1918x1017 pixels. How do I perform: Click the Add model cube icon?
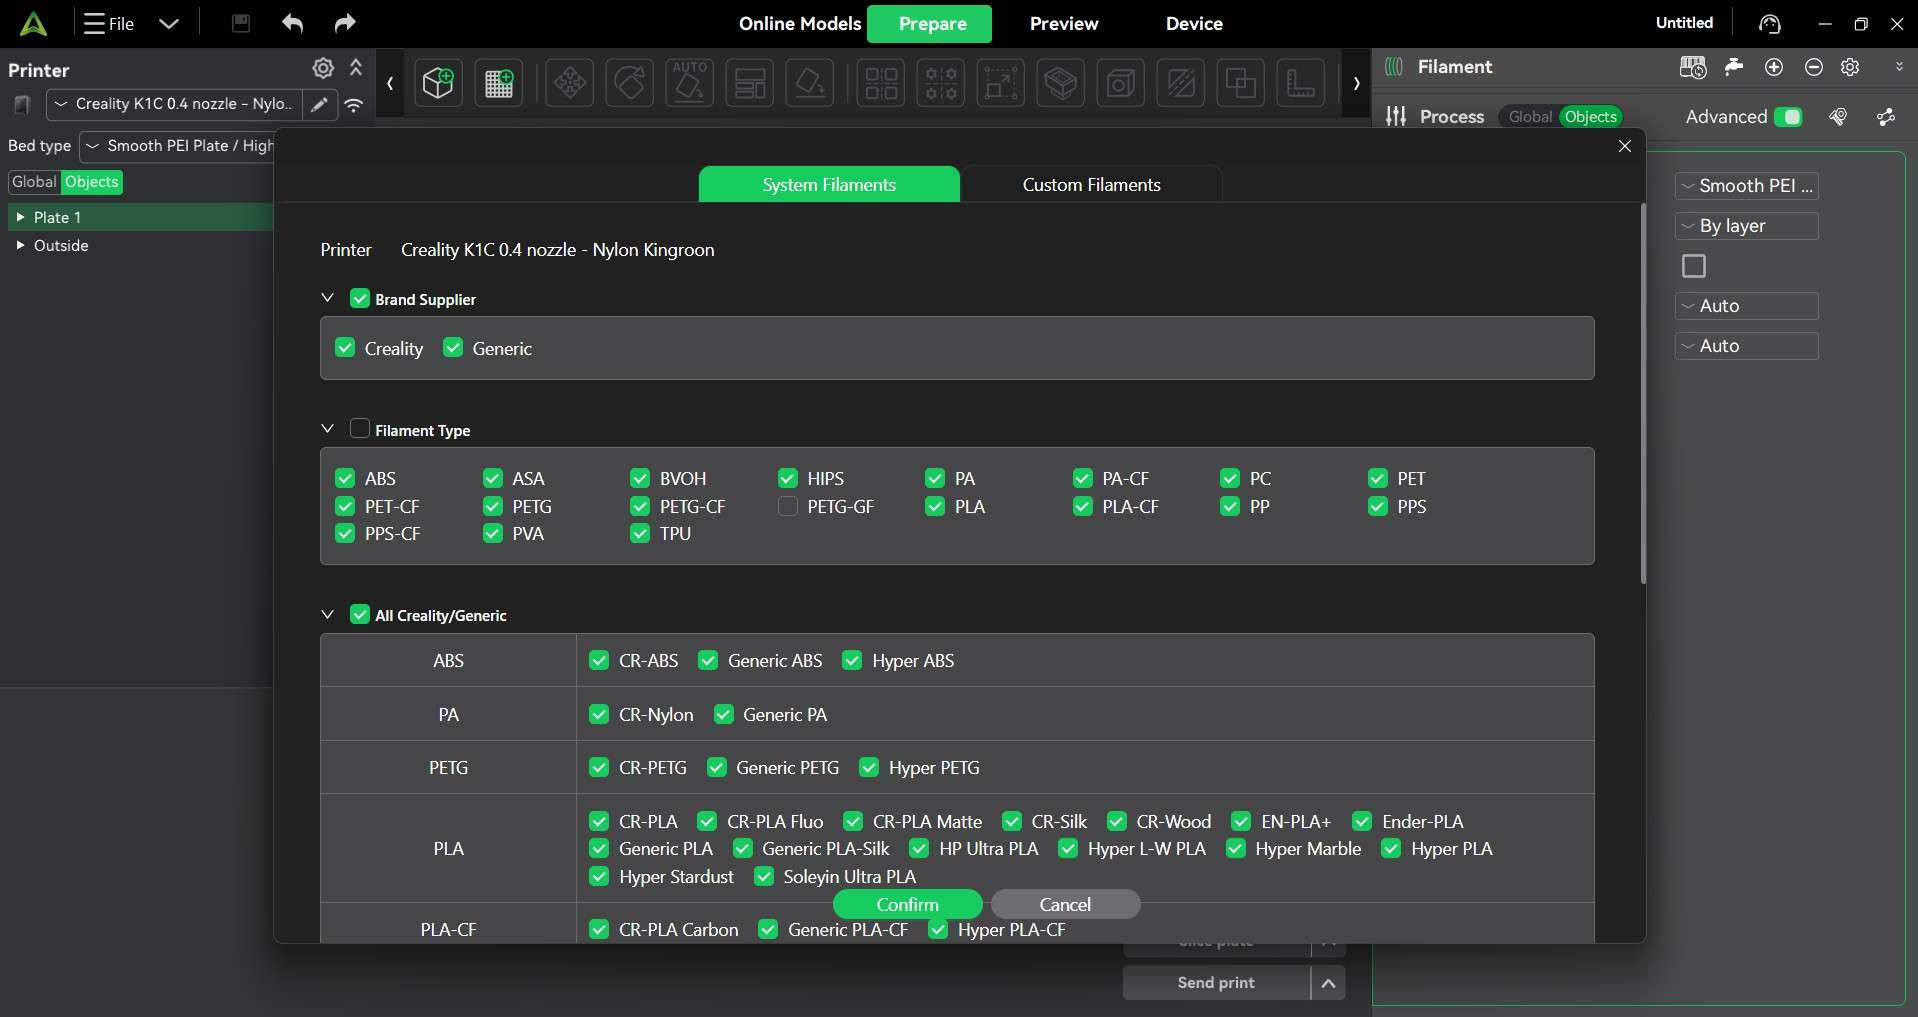pos(438,83)
